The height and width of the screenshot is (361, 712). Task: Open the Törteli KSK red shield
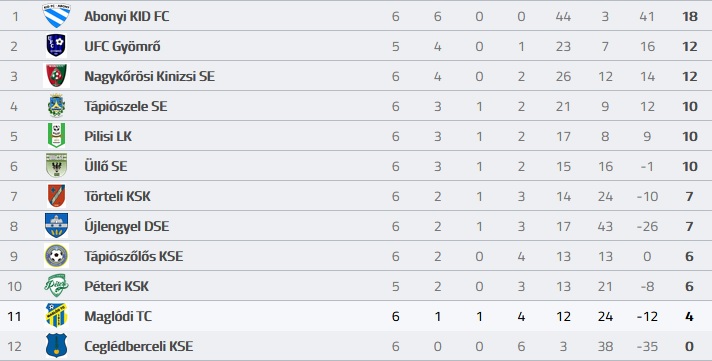tap(56, 196)
